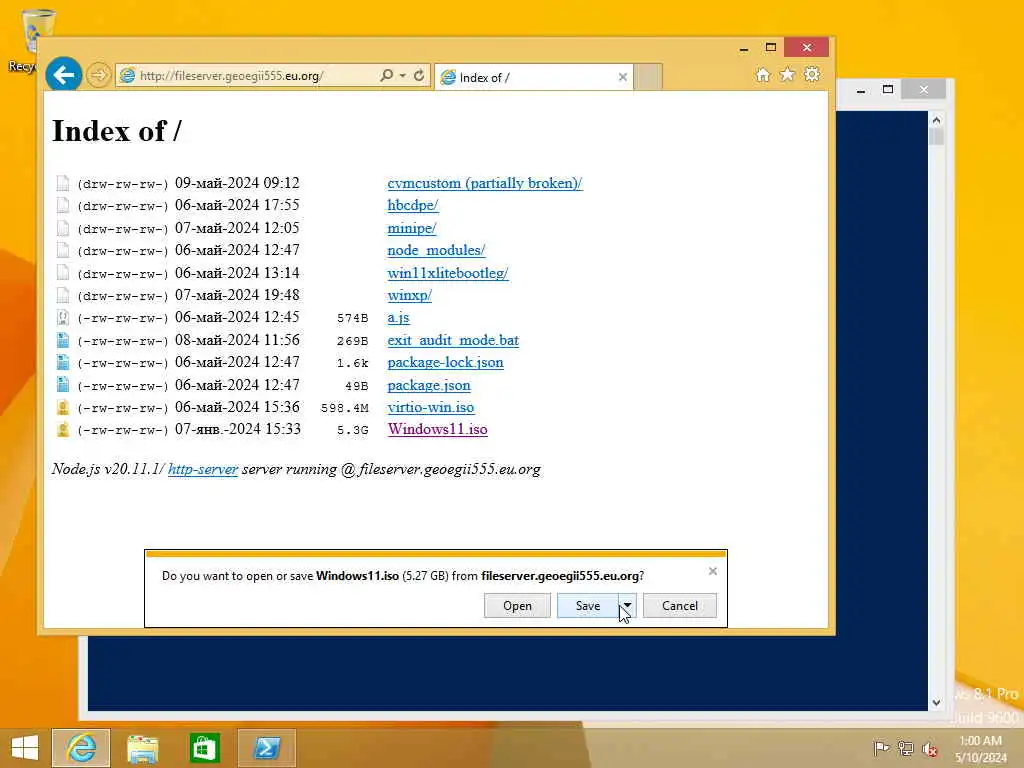Screen dimensions: 1024x768
Task: Click the archive icon beside virtio-win.iso
Action: (63, 408)
